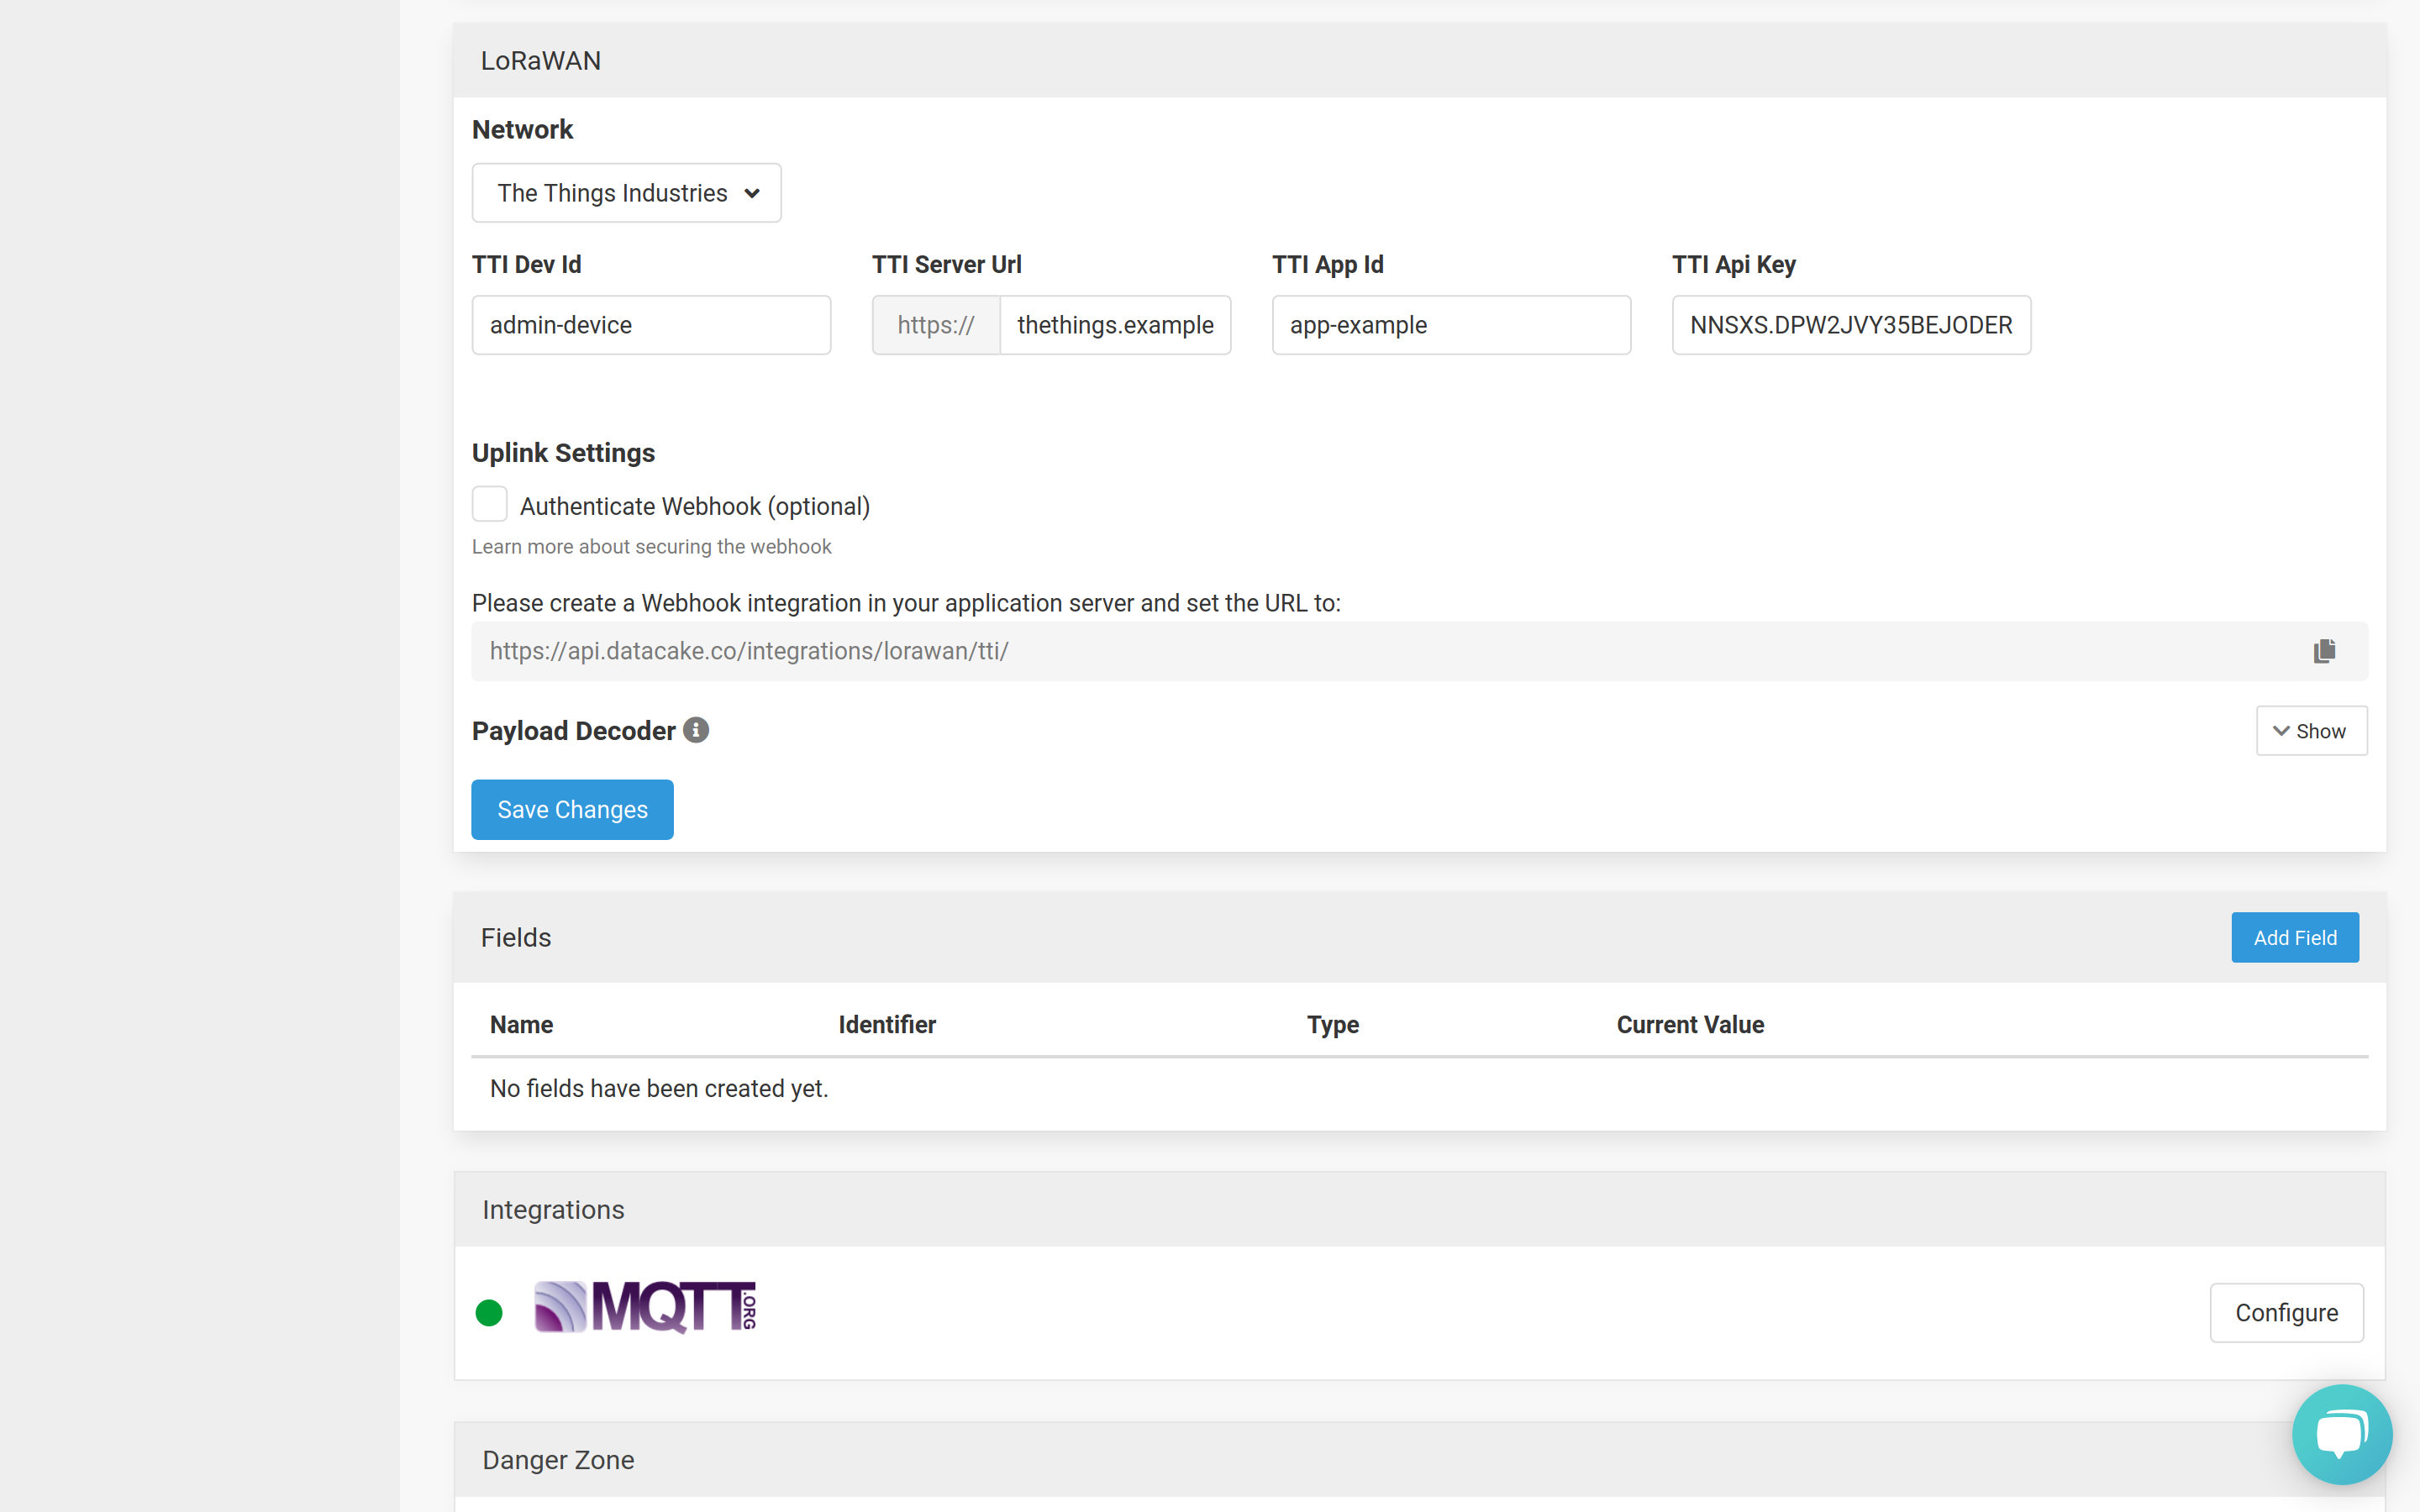Click the green status dot next to MQTT
This screenshot has height=1512, width=2420.
pyautogui.click(x=490, y=1312)
